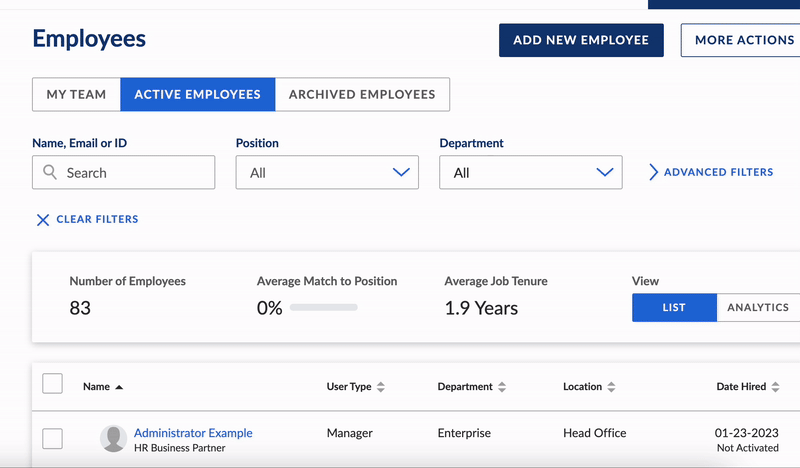
Task: Click the Advanced Filters chevron icon
Action: pos(654,172)
